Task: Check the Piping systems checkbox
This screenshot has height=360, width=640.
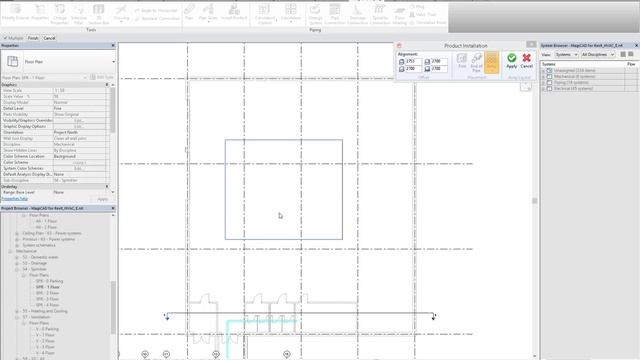Action: click(x=549, y=82)
